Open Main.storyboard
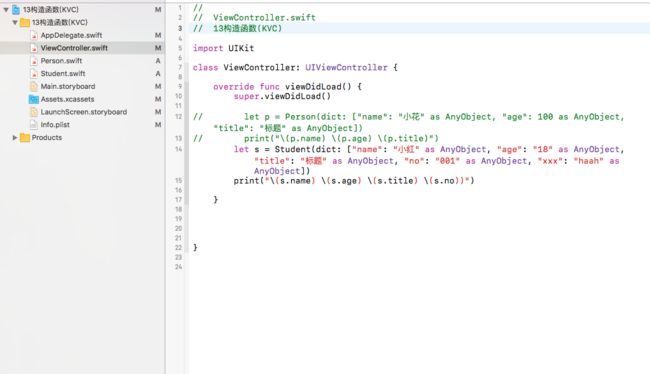Image resolution: width=650 pixels, height=374 pixels. (68, 87)
